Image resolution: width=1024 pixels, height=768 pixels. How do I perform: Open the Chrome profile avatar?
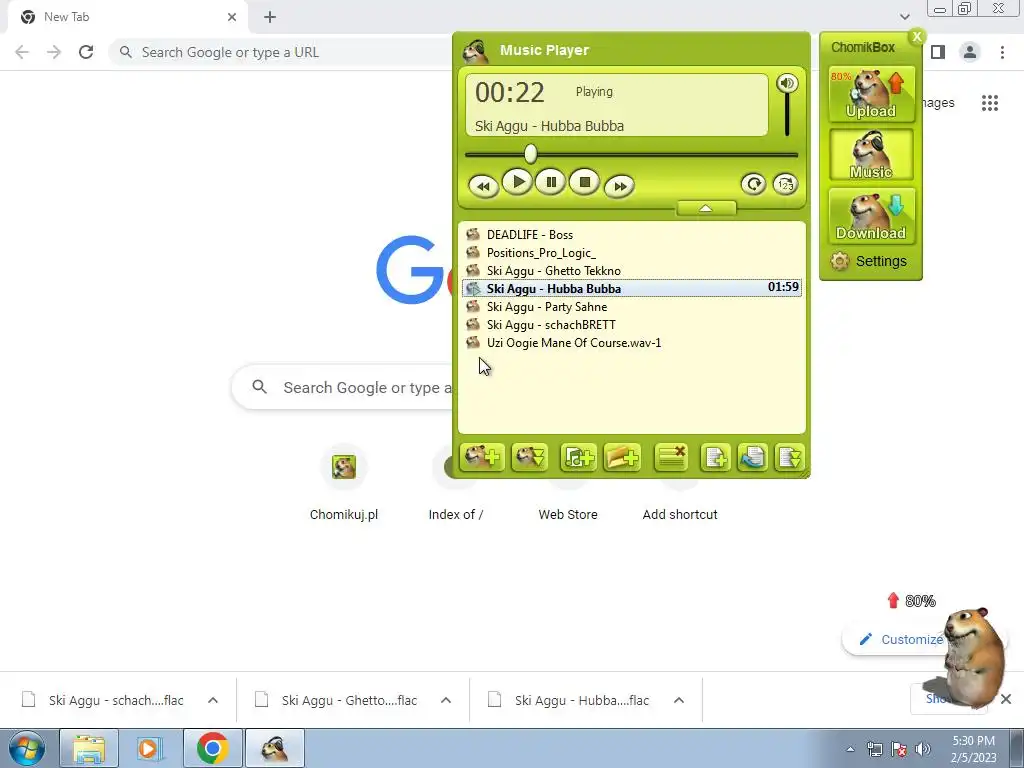coord(970,52)
